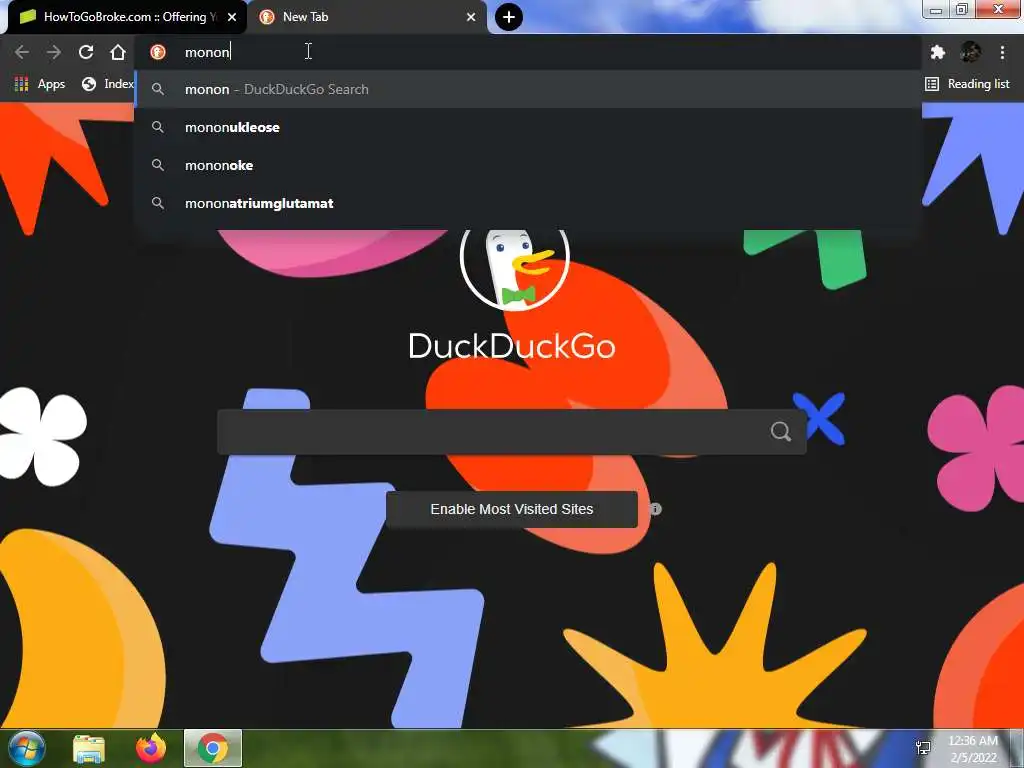The image size is (1024, 768).
Task: Open the Index bookmark
Action: point(108,84)
